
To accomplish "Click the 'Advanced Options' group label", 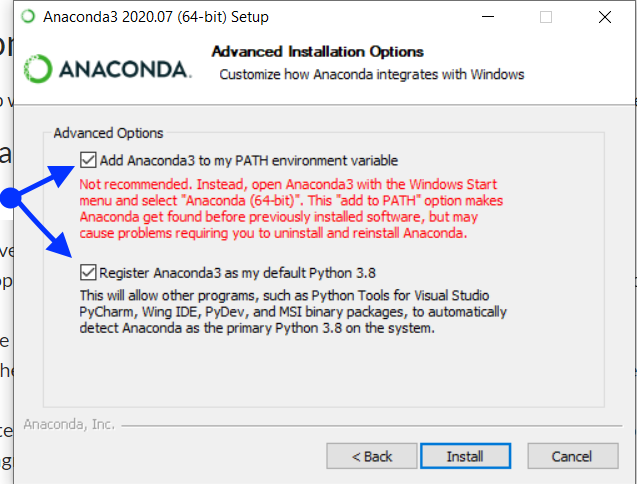I will [108, 133].
